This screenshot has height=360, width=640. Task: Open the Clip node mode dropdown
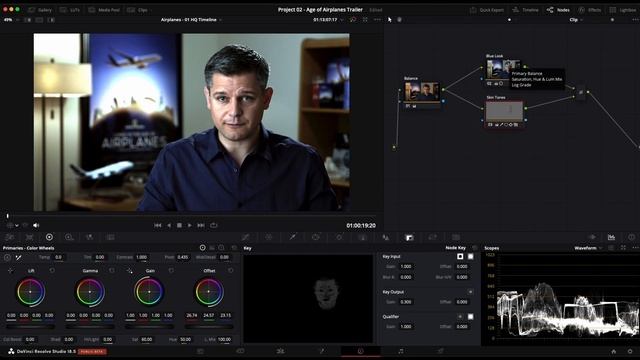[576, 20]
